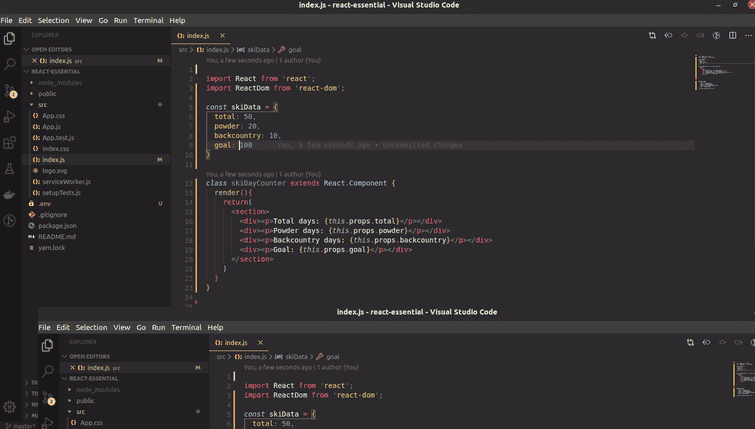Screen dimensions: 755x429
Task: Open Search view in top window activity bar
Action: tap(10, 64)
